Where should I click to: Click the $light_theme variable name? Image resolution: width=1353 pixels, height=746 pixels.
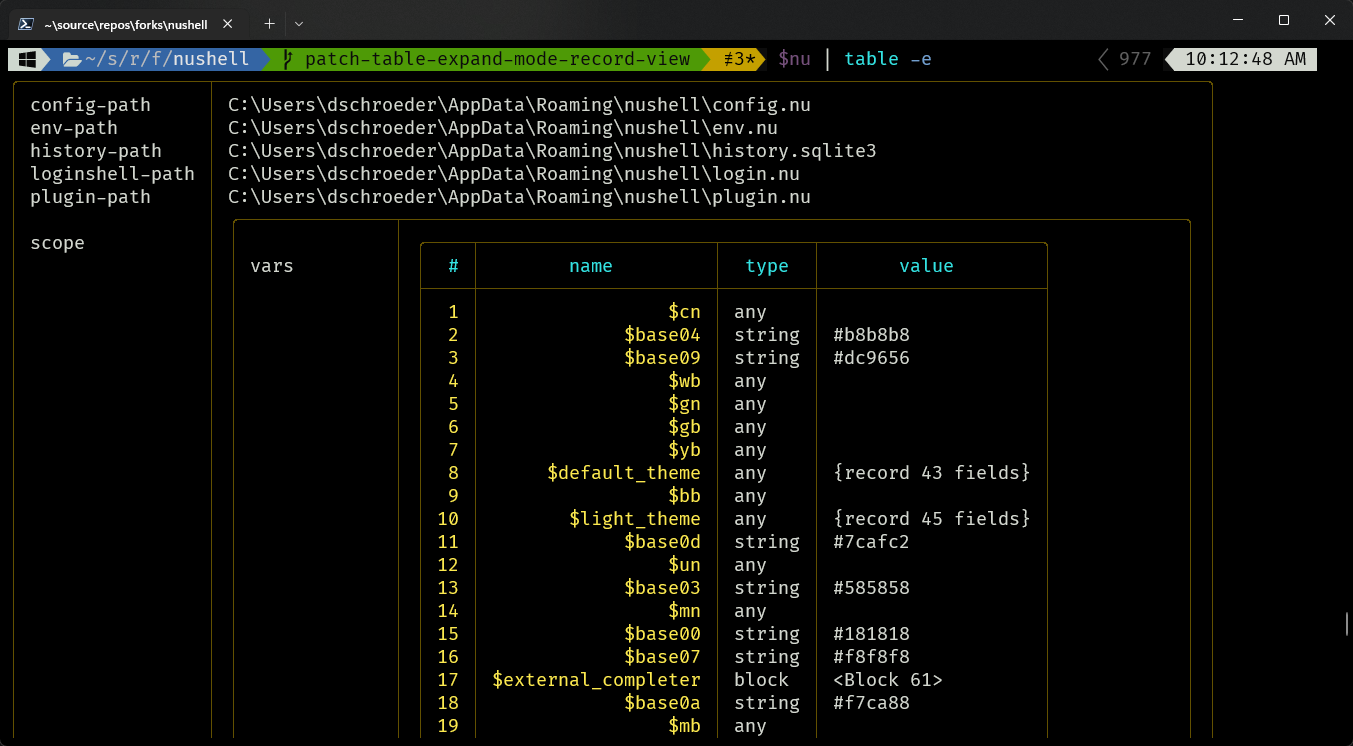point(635,519)
